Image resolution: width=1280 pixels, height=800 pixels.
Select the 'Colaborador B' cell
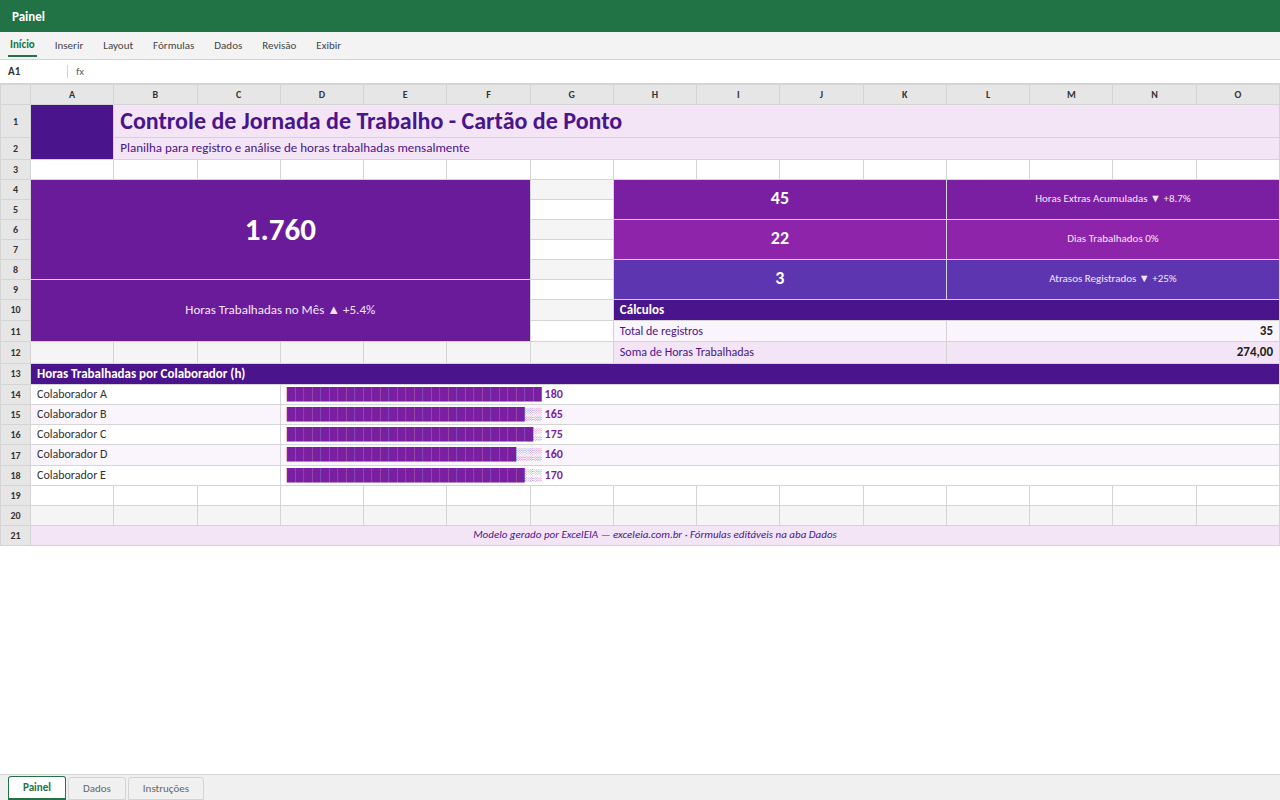(156, 414)
